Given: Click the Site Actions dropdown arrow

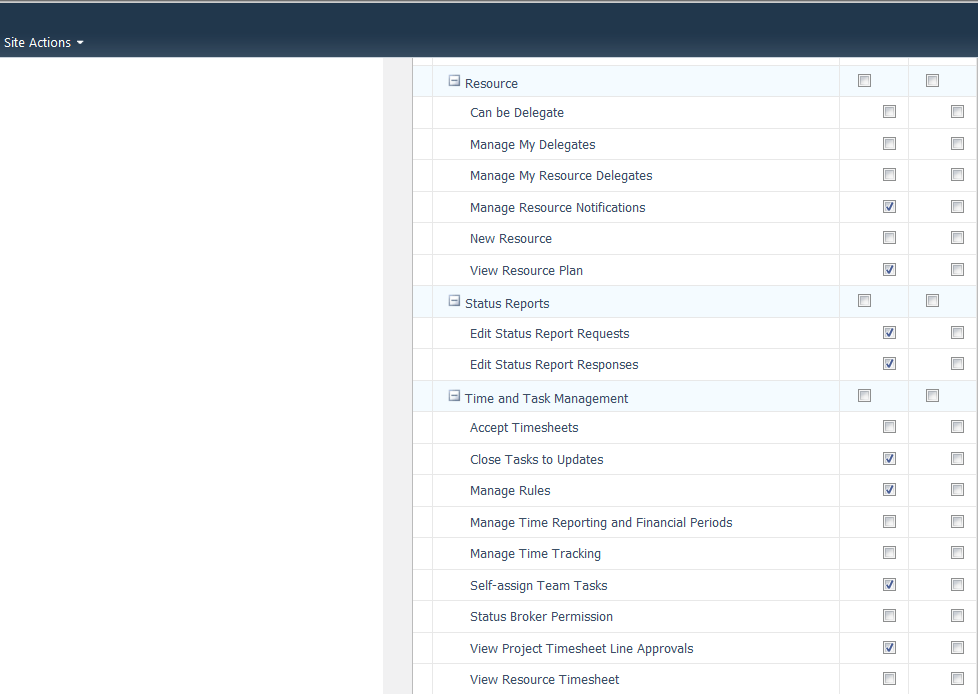Looking at the screenshot, I should [80, 43].
